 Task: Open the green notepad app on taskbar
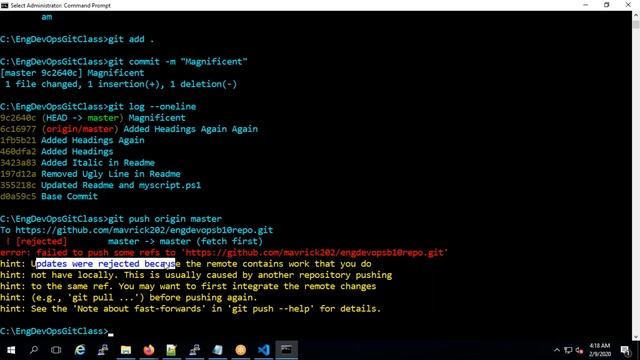171,350
